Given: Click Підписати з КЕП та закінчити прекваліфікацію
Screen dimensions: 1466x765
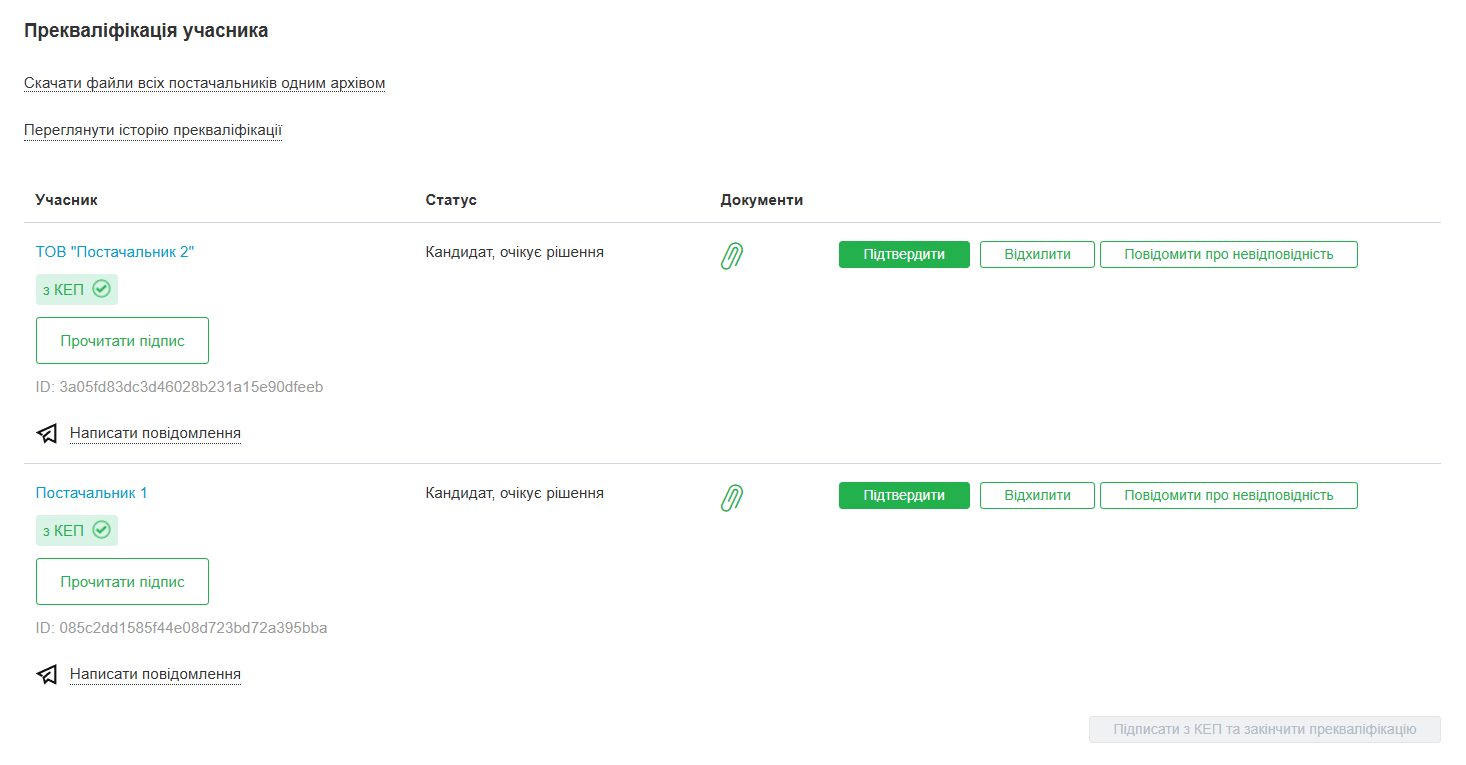Looking at the screenshot, I should click(x=1264, y=729).
